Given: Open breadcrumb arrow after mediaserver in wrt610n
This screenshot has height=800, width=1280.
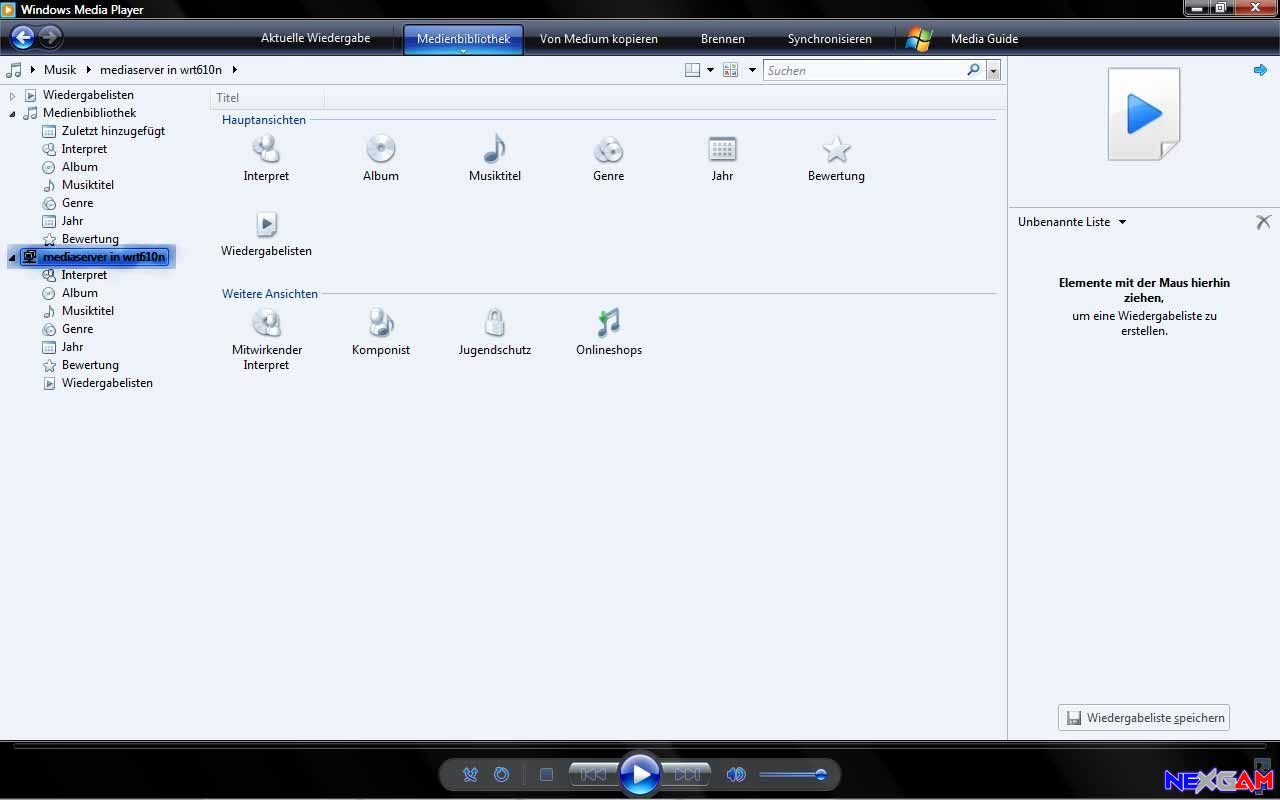Looking at the screenshot, I should [x=234, y=70].
